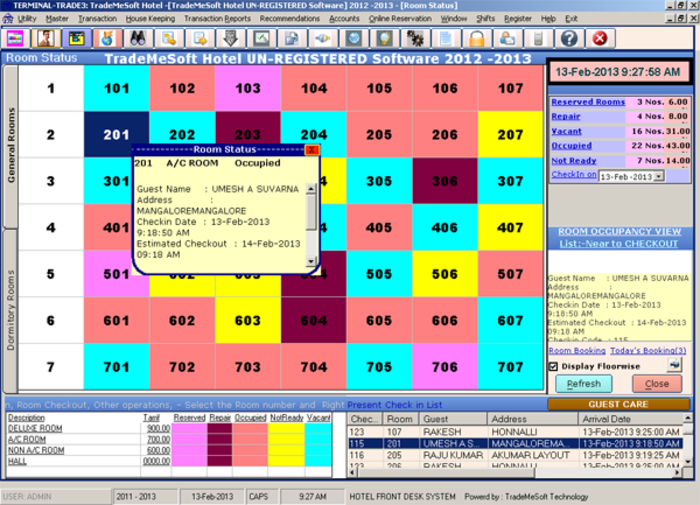
Task: Open the Transaction Reports menu
Action: (217, 18)
